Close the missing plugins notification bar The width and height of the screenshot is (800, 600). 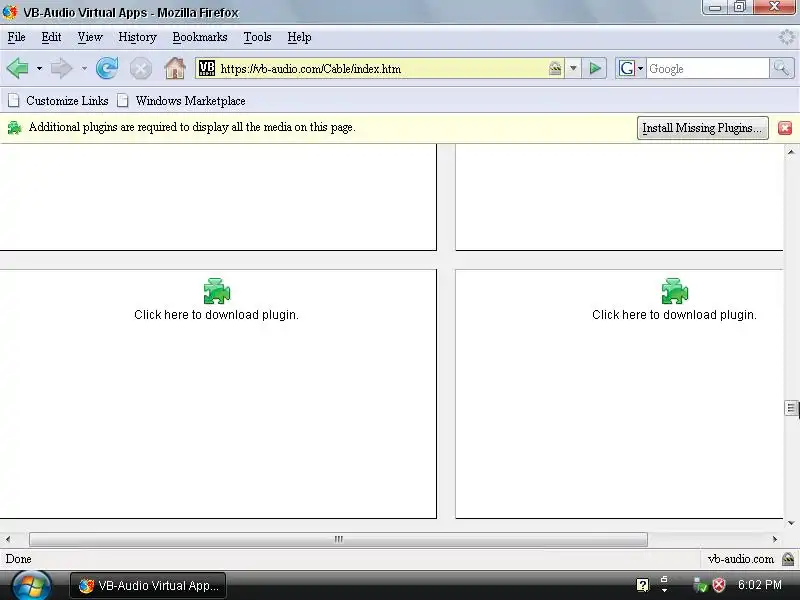(x=785, y=128)
